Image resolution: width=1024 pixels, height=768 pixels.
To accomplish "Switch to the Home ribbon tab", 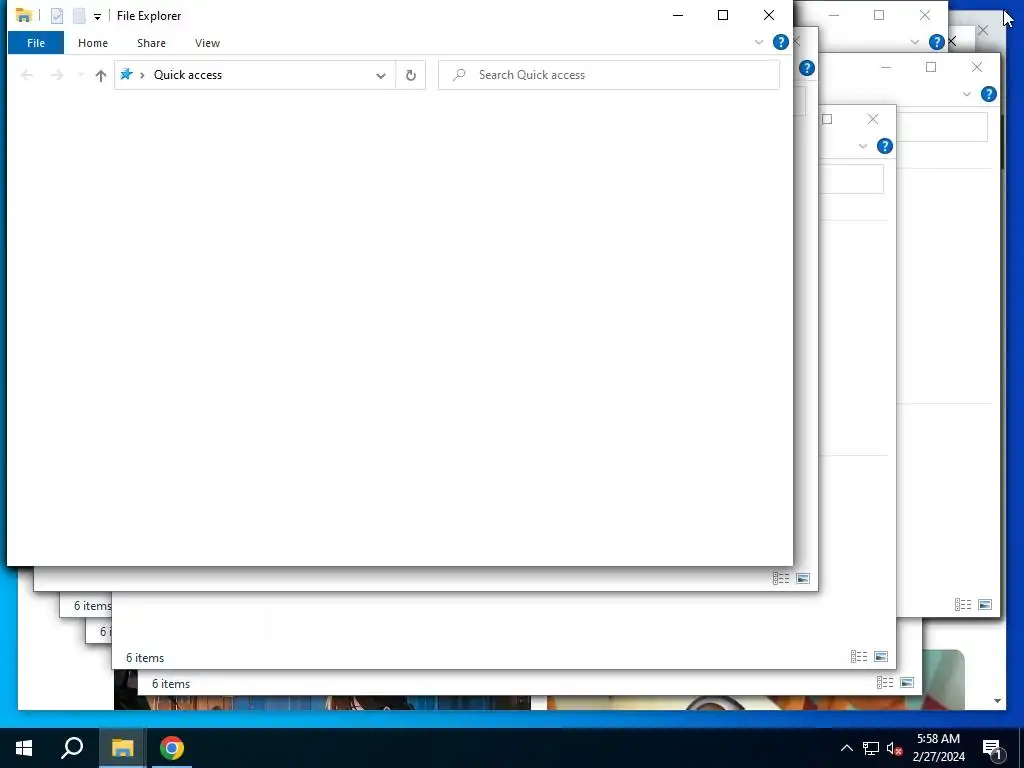I will click(x=93, y=43).
